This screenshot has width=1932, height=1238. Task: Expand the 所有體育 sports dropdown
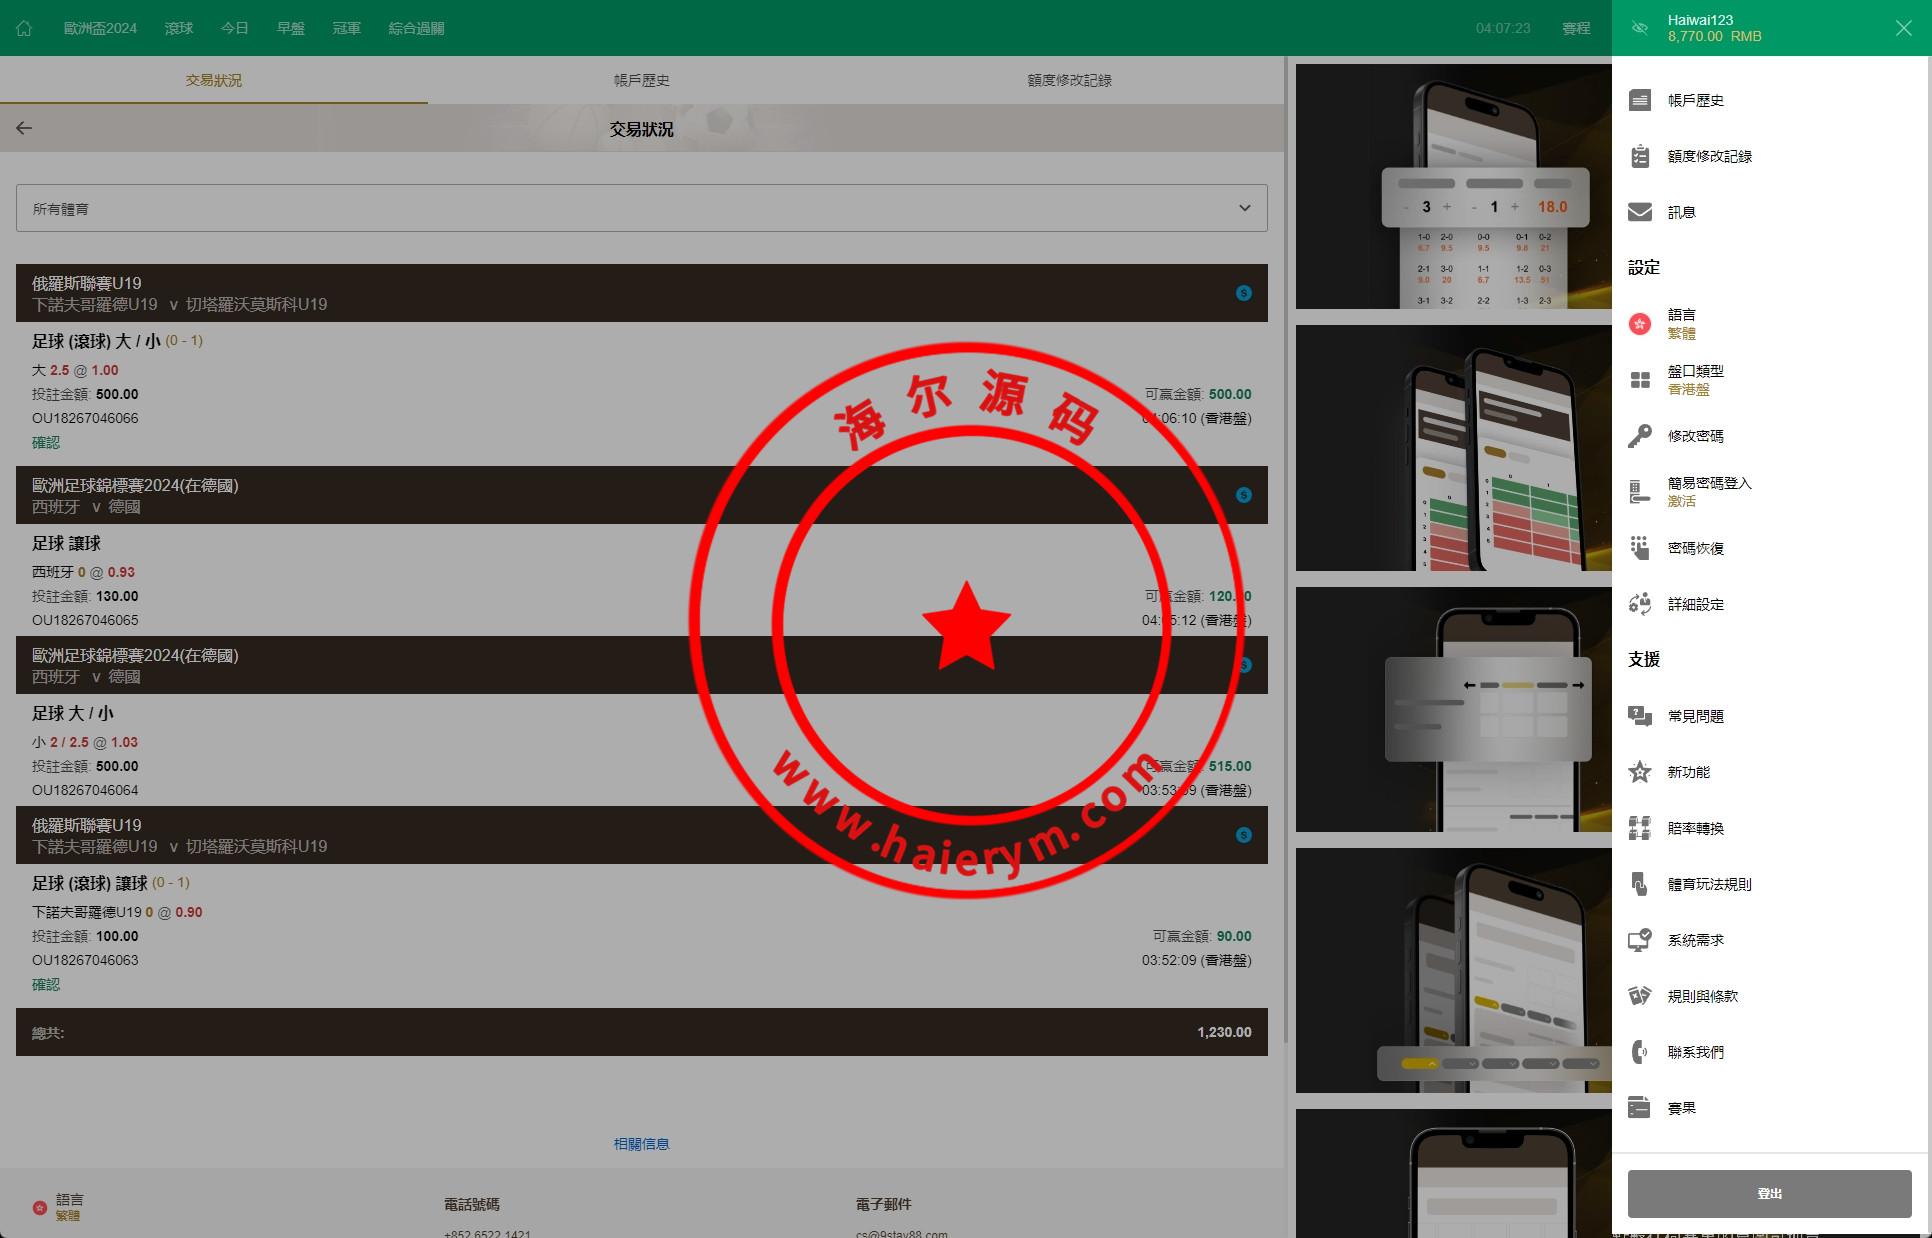(641, 208)
